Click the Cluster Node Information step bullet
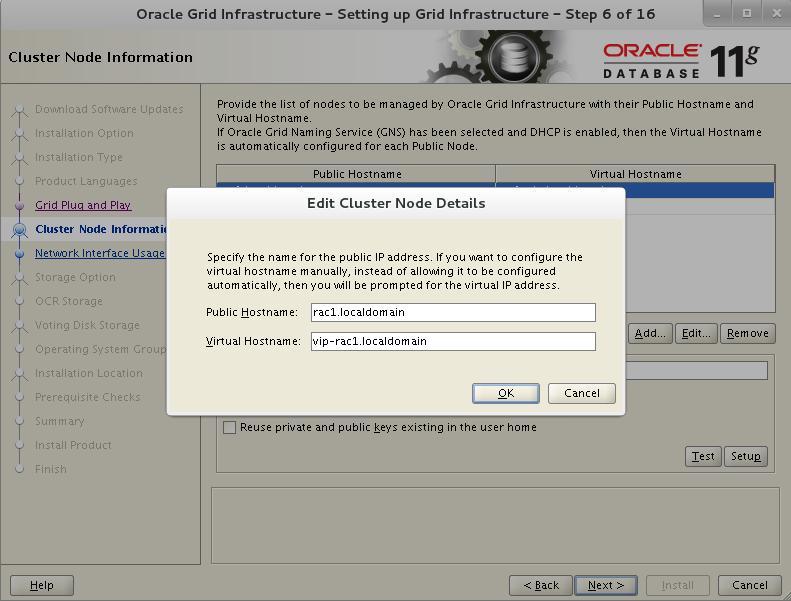This screenshot has width=791, height=601. pos(19,230)
